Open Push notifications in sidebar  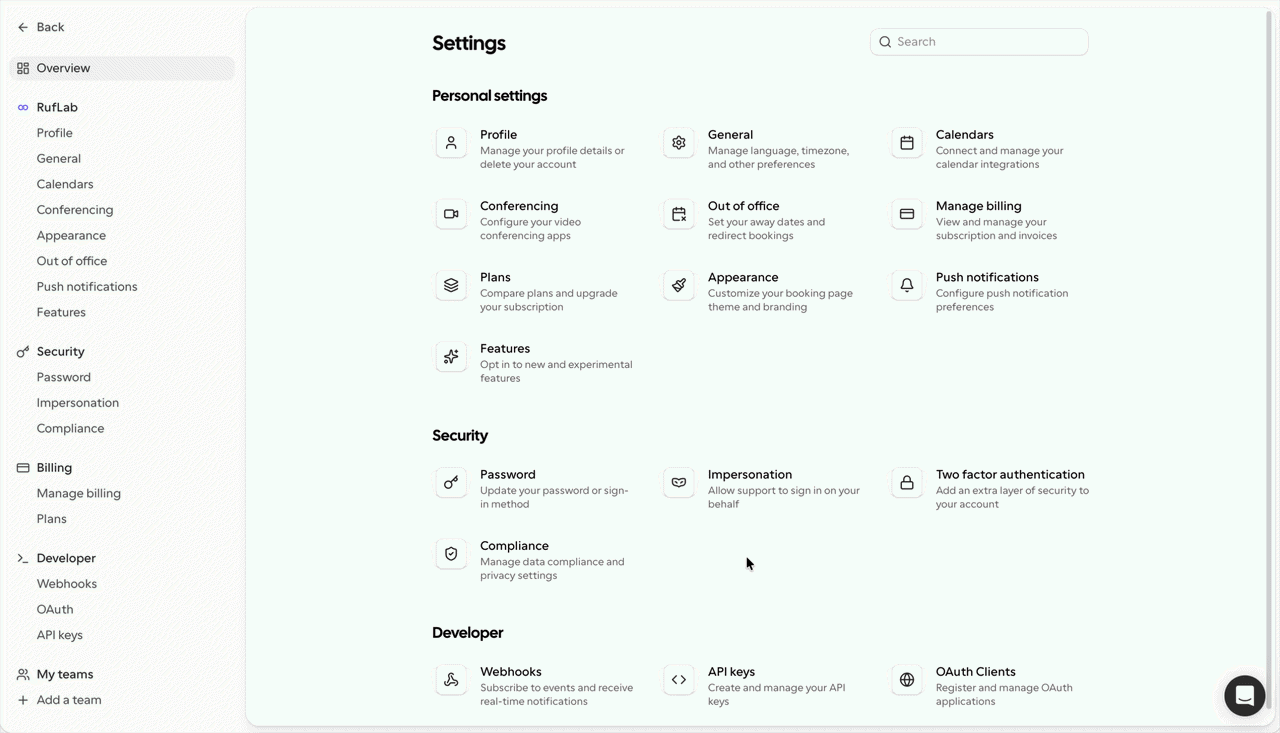click(87, 287)
